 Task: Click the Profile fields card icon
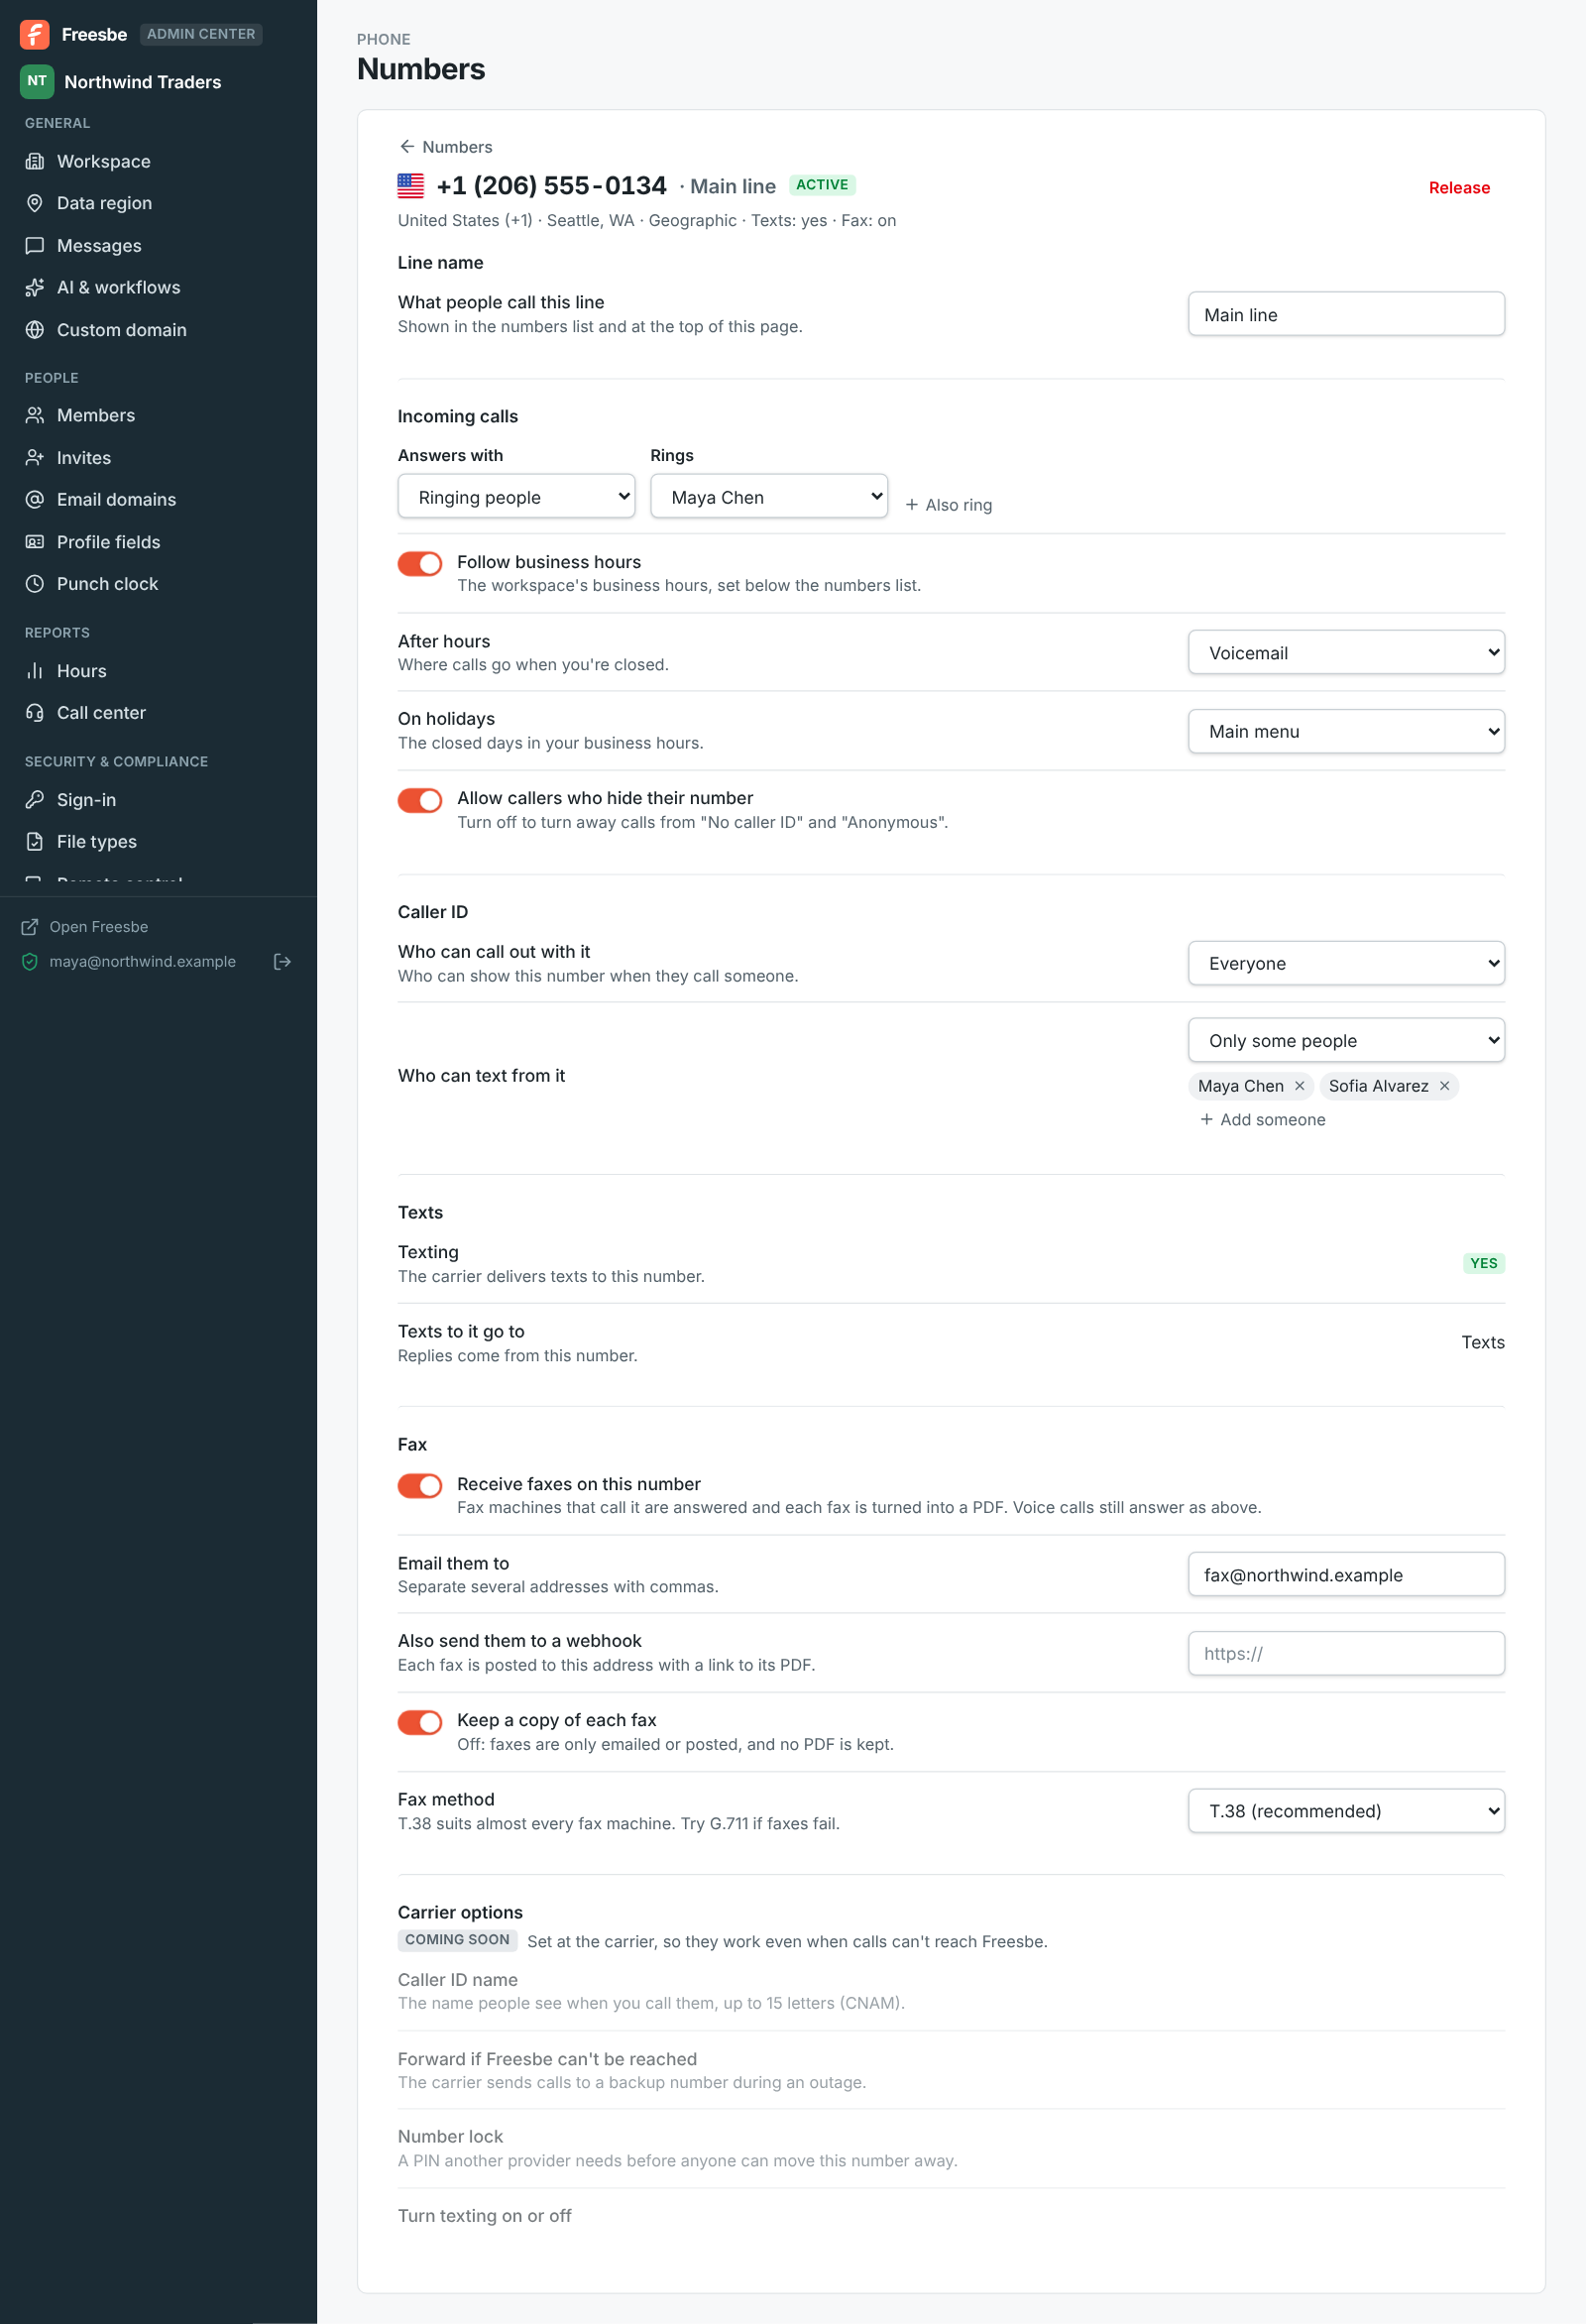(35, 542)
